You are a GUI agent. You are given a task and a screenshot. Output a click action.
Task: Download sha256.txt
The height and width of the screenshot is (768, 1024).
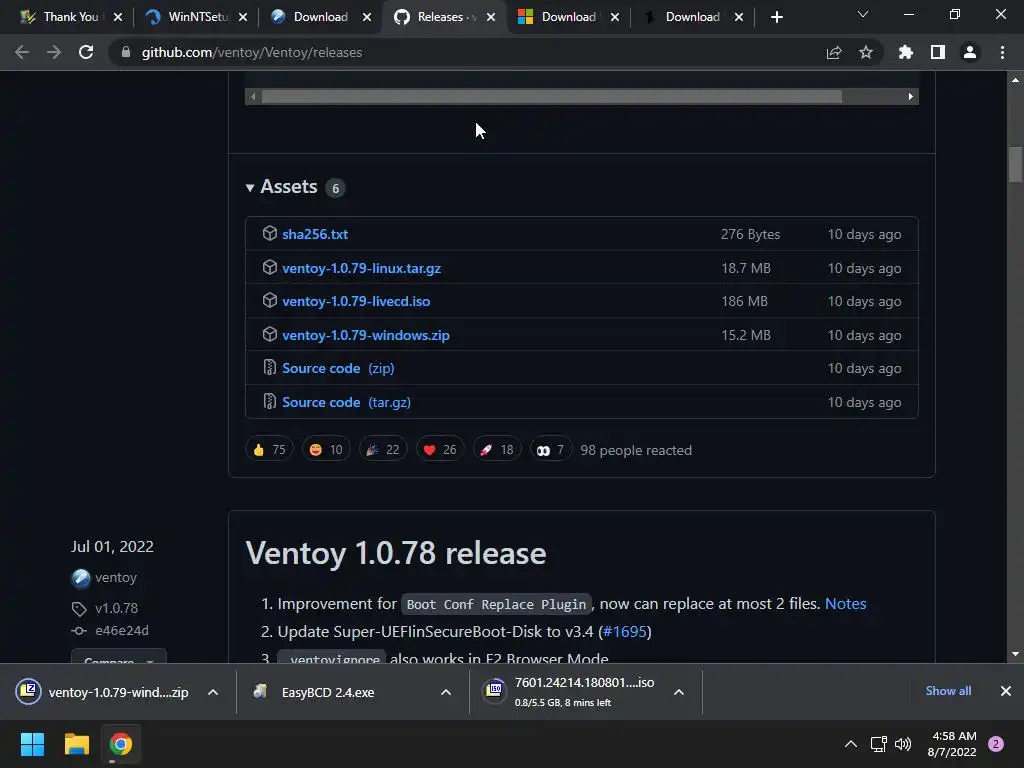pos(315,234)
